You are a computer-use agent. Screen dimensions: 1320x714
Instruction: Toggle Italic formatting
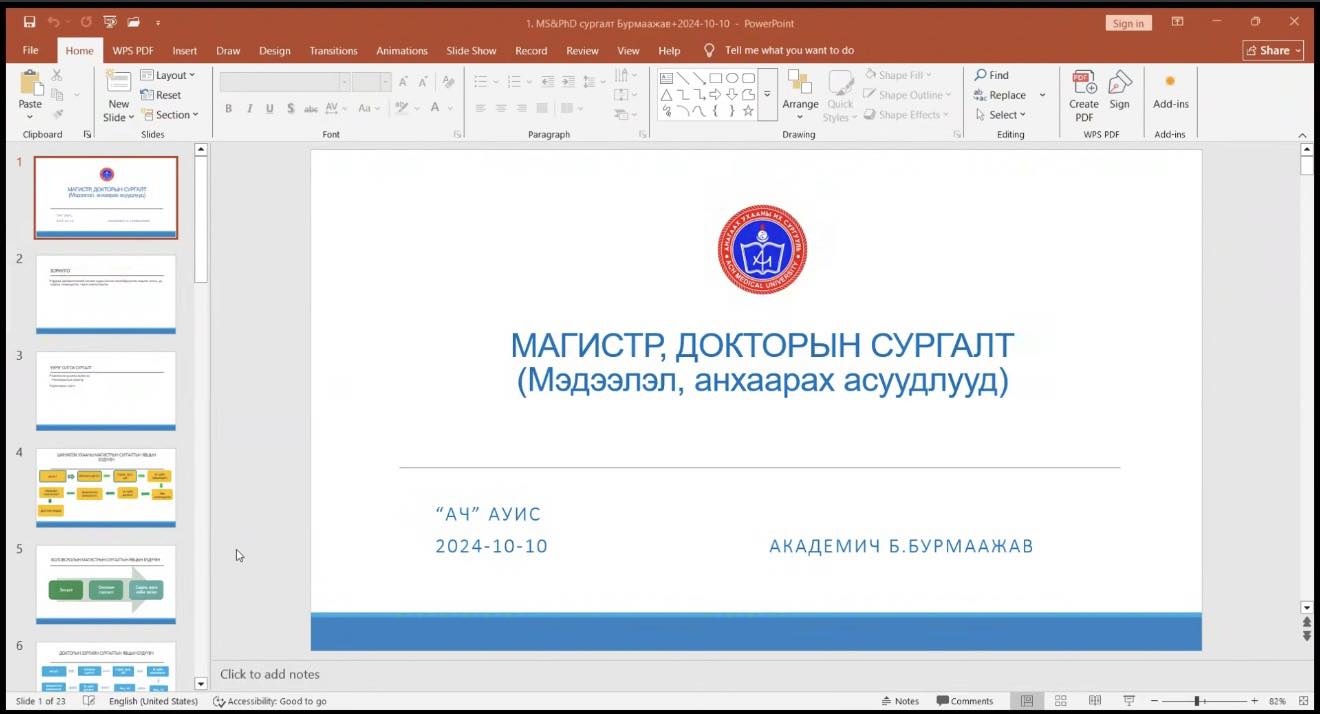pyautogui.click(x=249, y=109)
